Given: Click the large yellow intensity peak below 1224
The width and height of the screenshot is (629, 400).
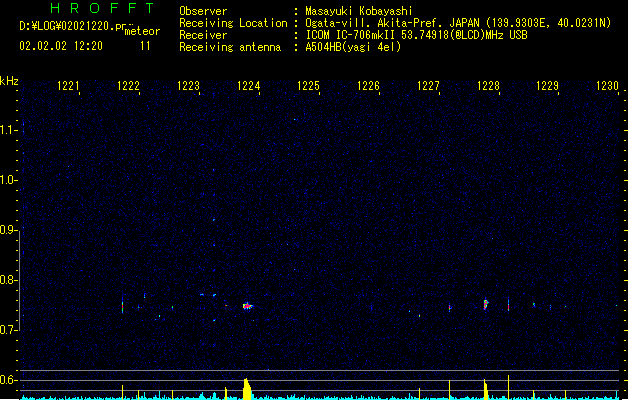Looking at the screenshot, I should (247, 389).
